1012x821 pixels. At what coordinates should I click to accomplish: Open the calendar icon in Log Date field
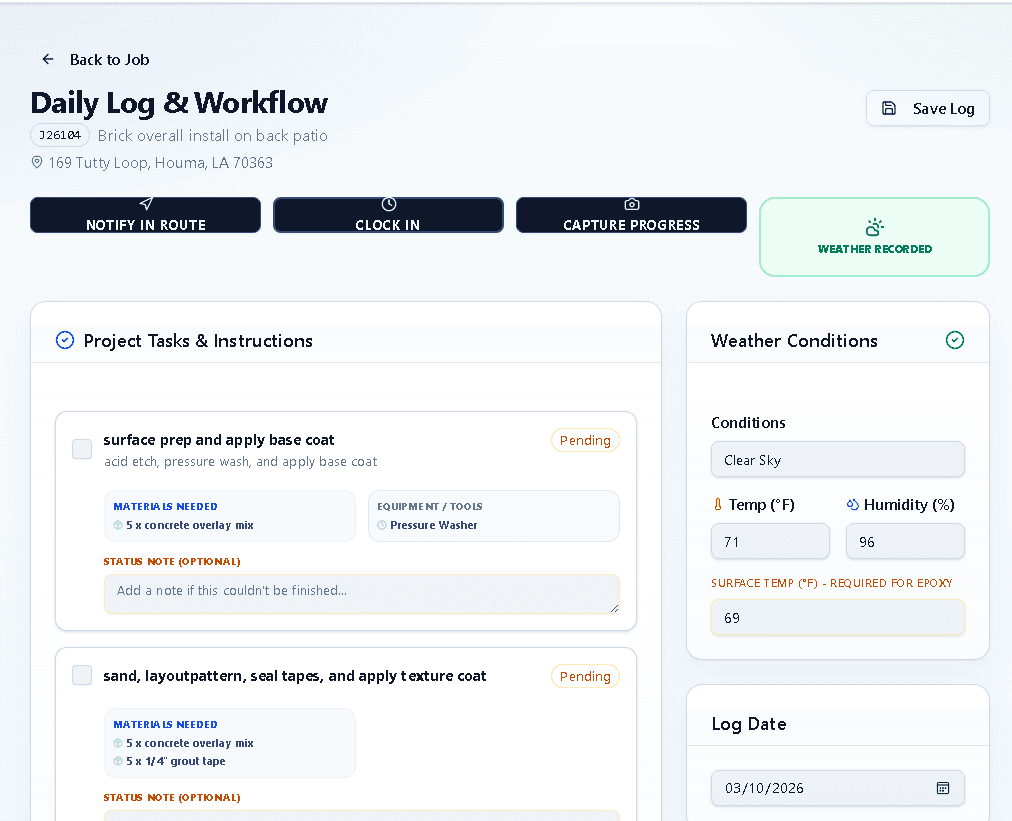click(942, 788)
